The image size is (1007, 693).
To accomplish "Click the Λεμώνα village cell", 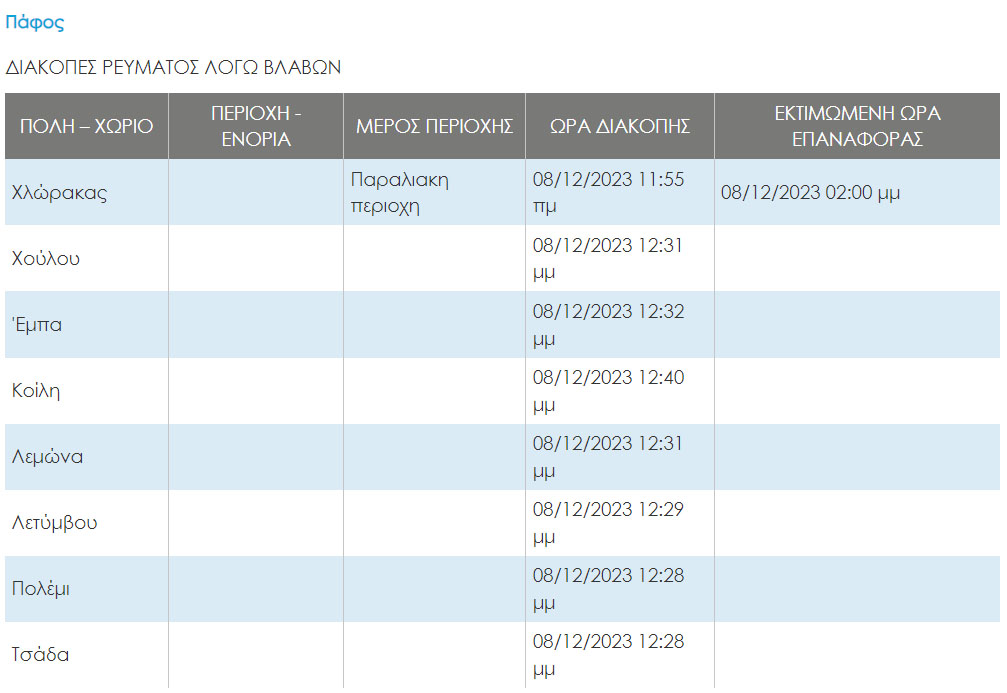I will click(x=47, y=457).
